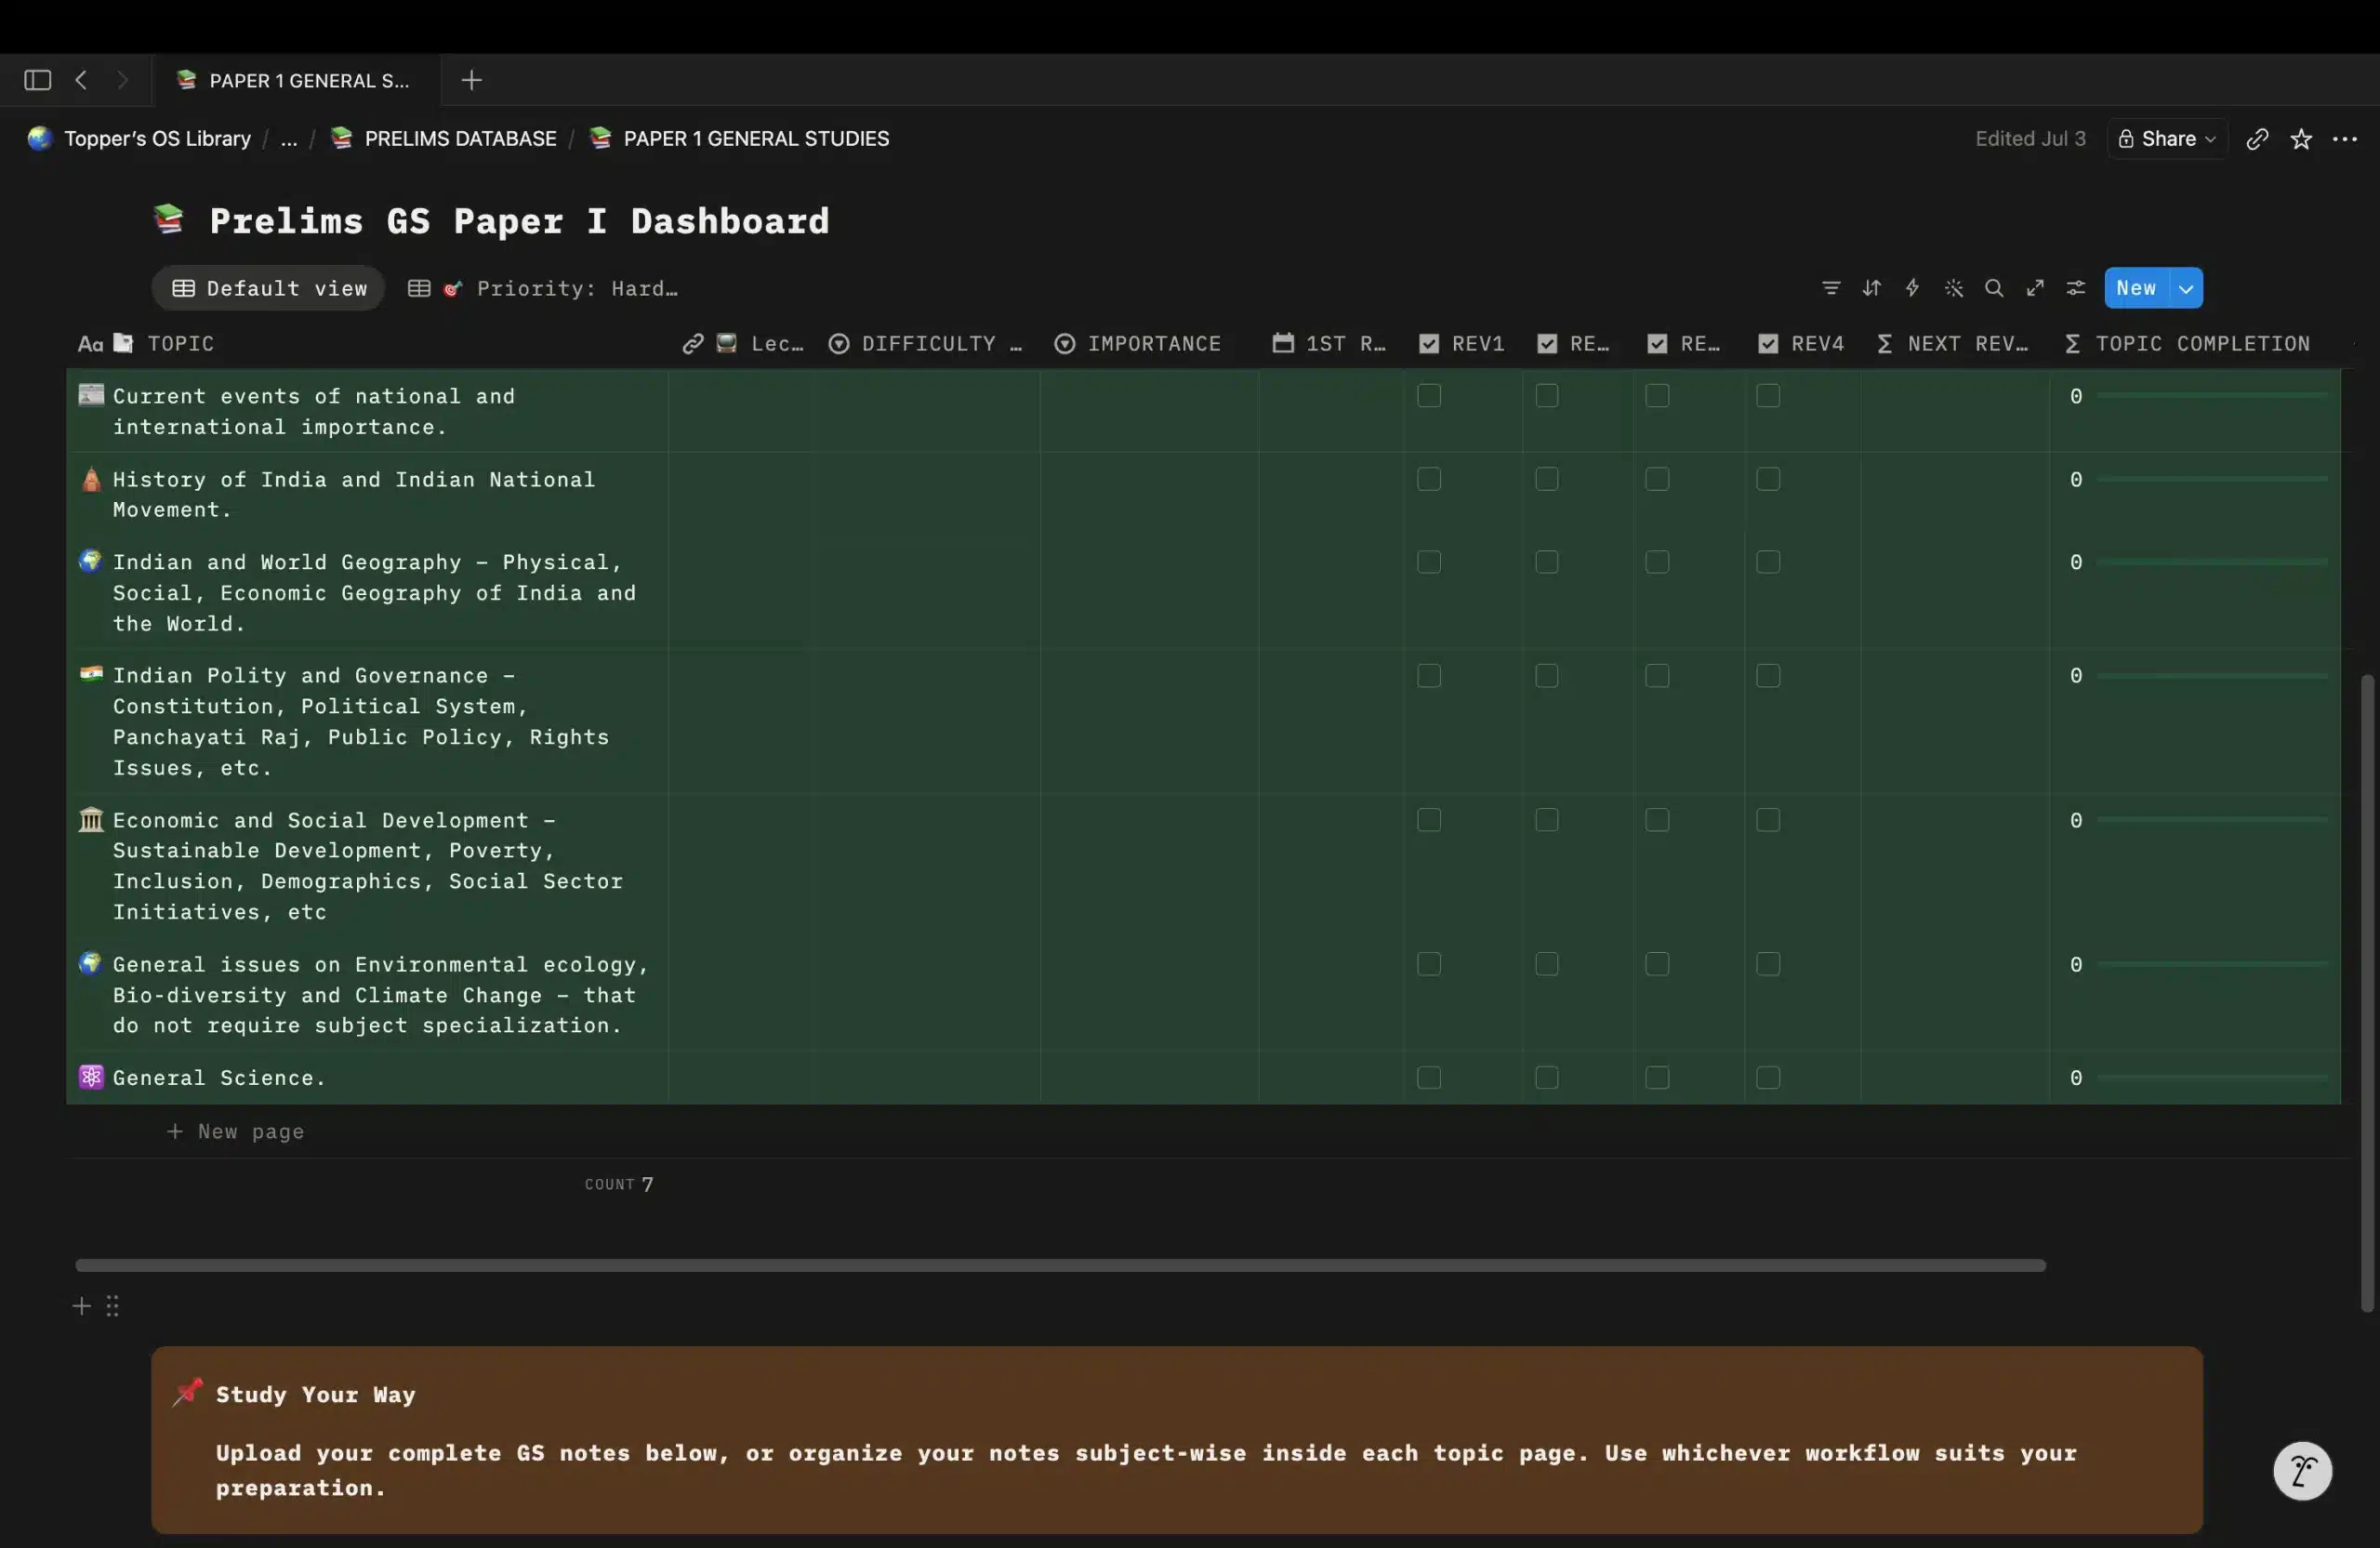The image size is (2380, 1548).
Task: Copy page link icon next to Share
Action: coord(2257,139)
